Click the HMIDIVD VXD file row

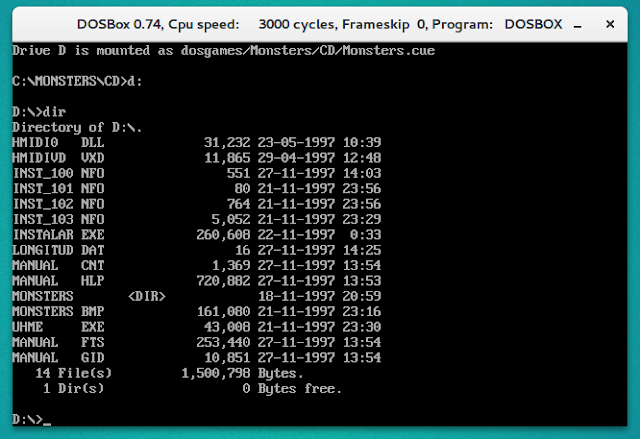click(x=197, y=158)
